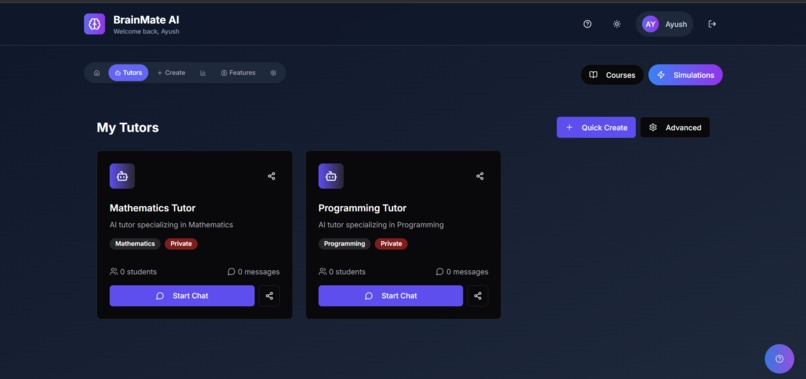This screenshot has height=379, width=806.
Task: Click the Programming subject tag
Action: (x=344, y=244)
